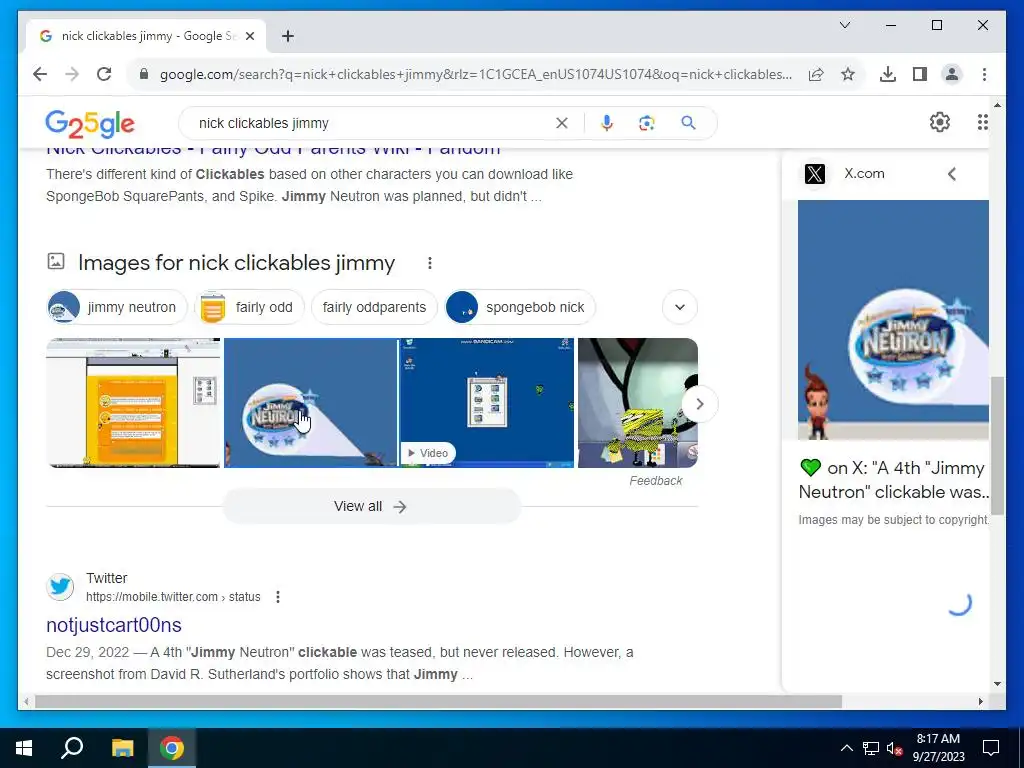
Task: Open mobile.twitter.com status URL
Action: (173, 597)
